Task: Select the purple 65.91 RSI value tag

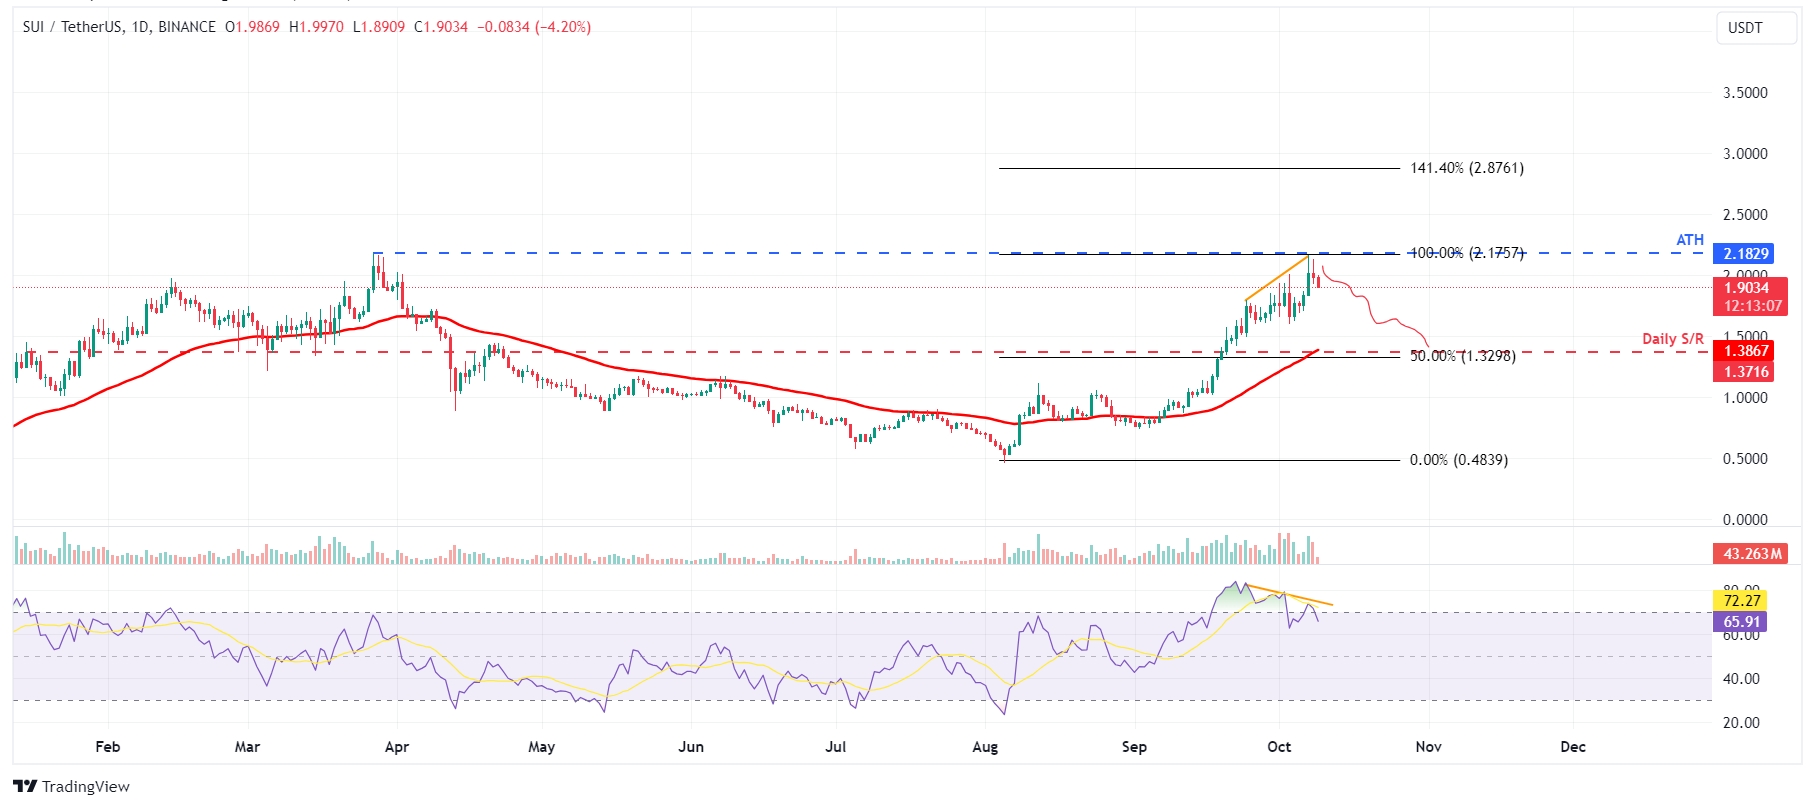Action: coord(1742,622)
